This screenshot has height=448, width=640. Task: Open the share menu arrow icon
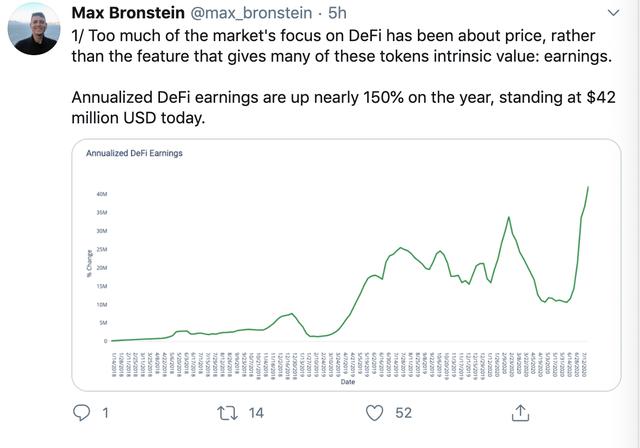pos(520,411)
